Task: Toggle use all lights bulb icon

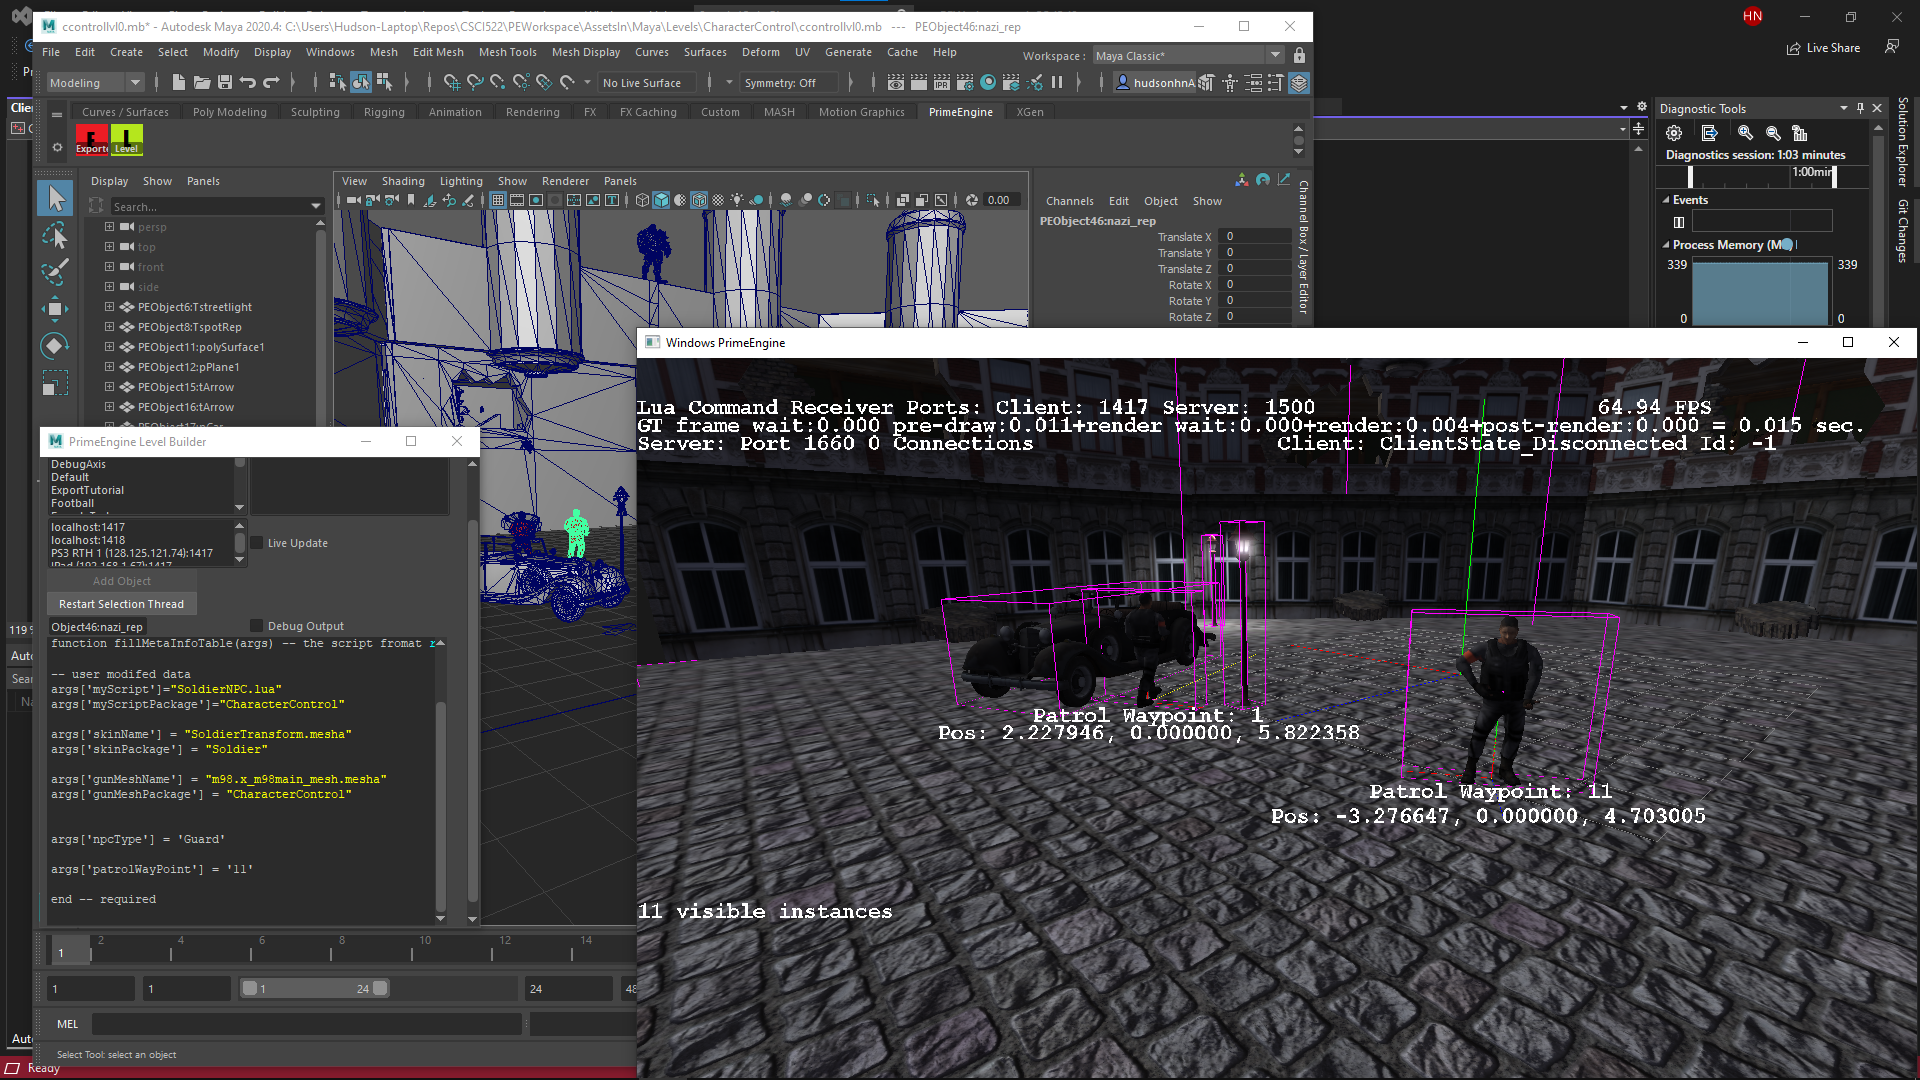Action: (x=738, y=200)
